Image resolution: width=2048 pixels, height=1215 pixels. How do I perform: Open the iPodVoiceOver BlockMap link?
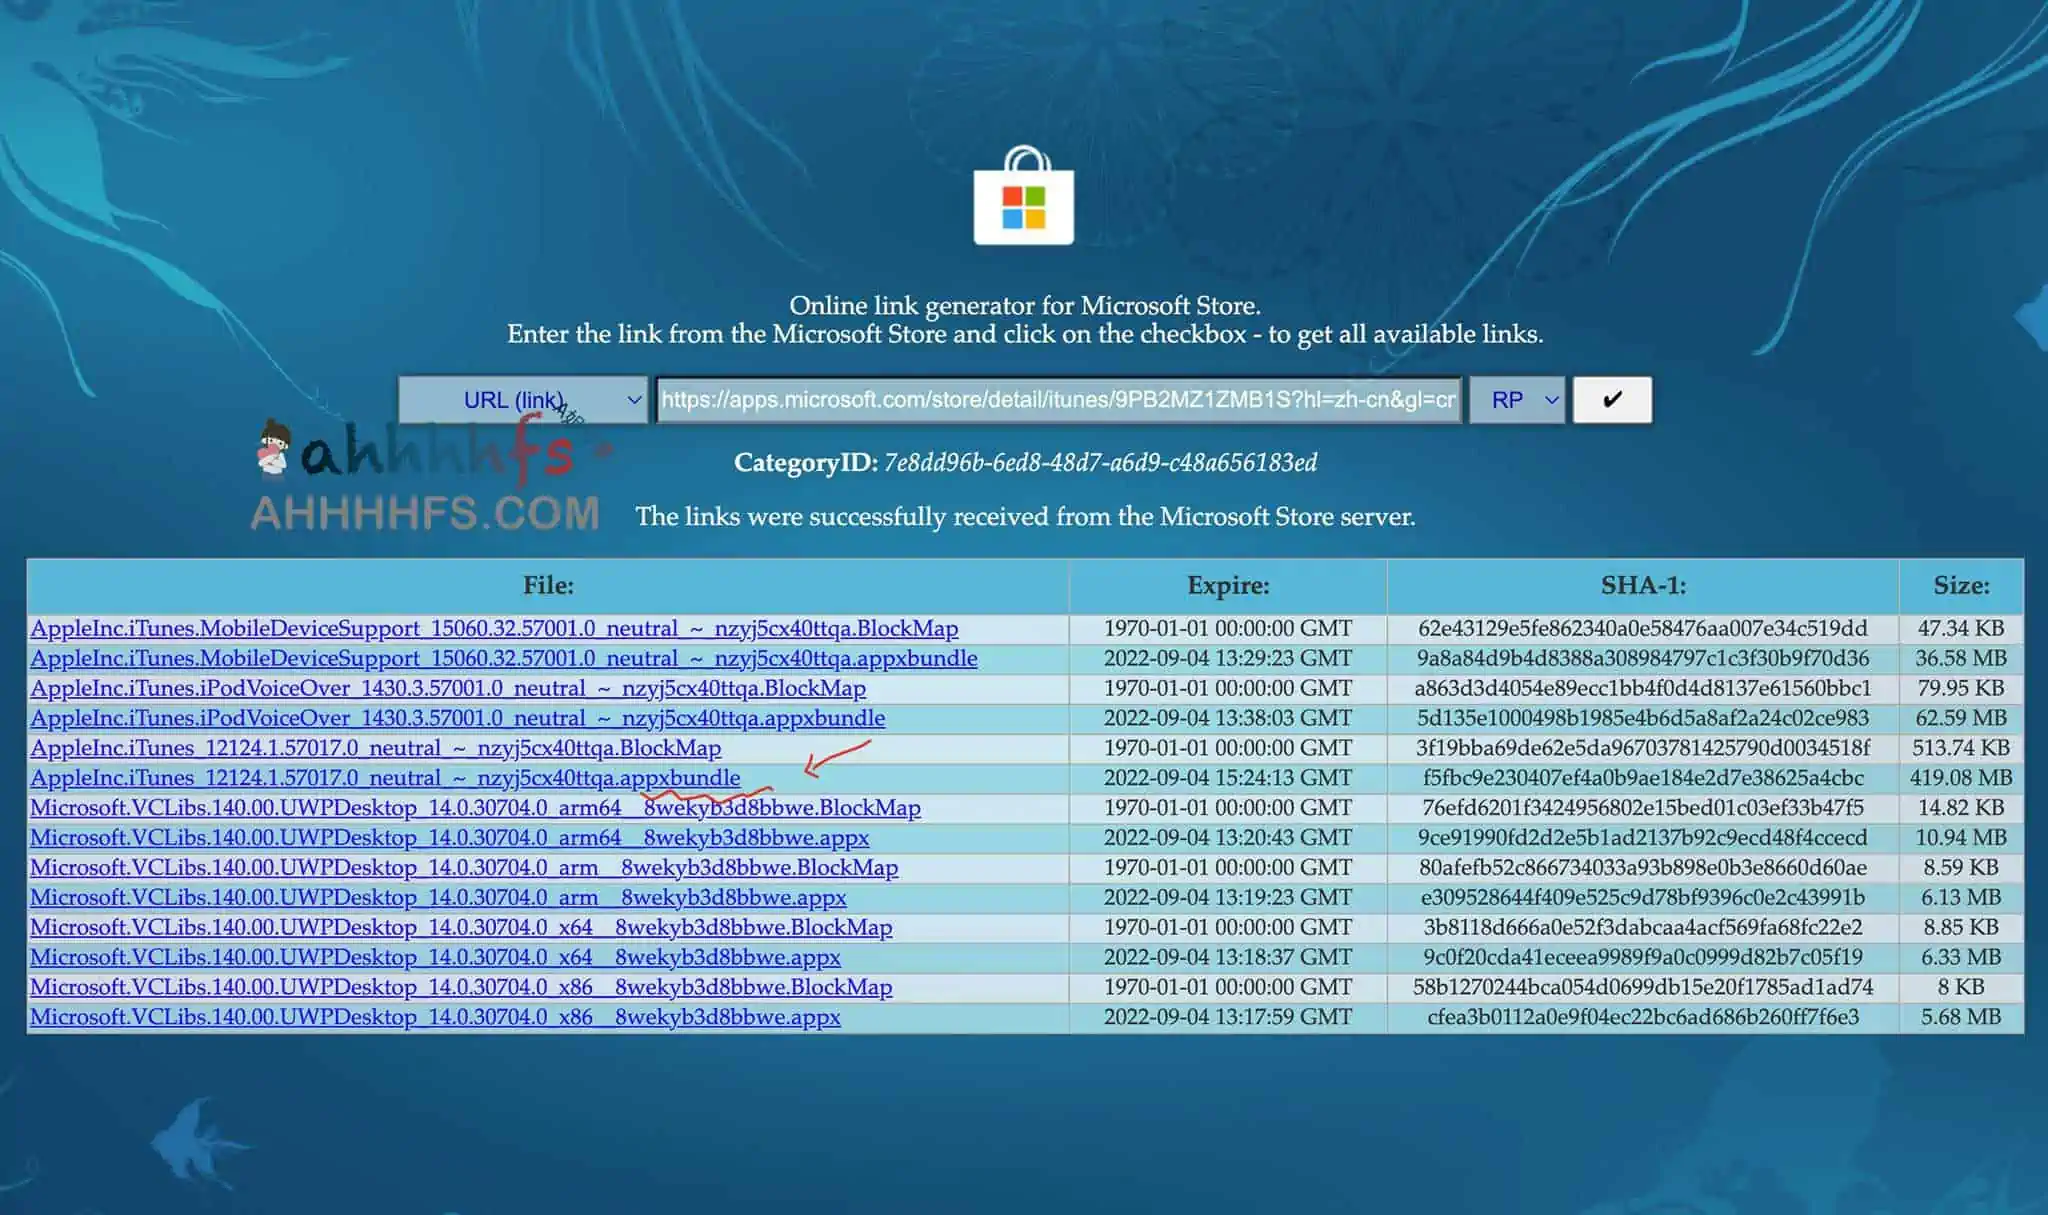(447, 688)
